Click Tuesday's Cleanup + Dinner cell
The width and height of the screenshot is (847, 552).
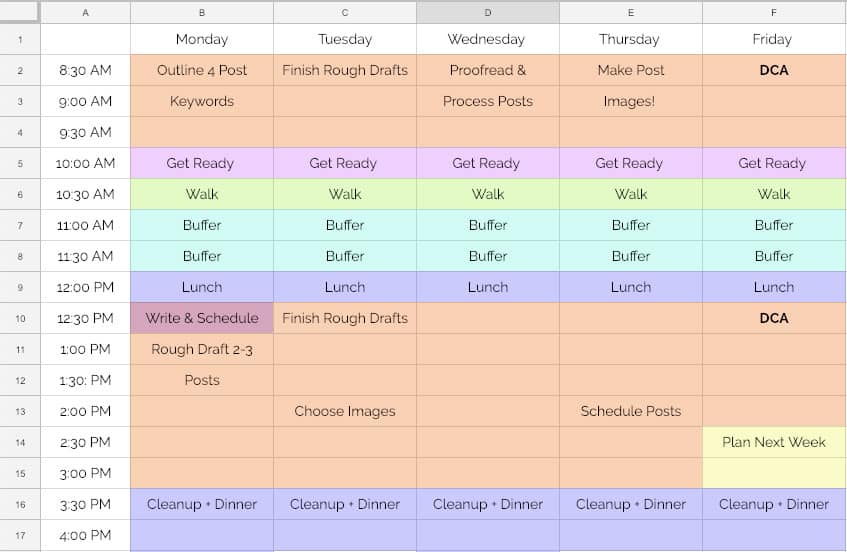click(345, 504)
